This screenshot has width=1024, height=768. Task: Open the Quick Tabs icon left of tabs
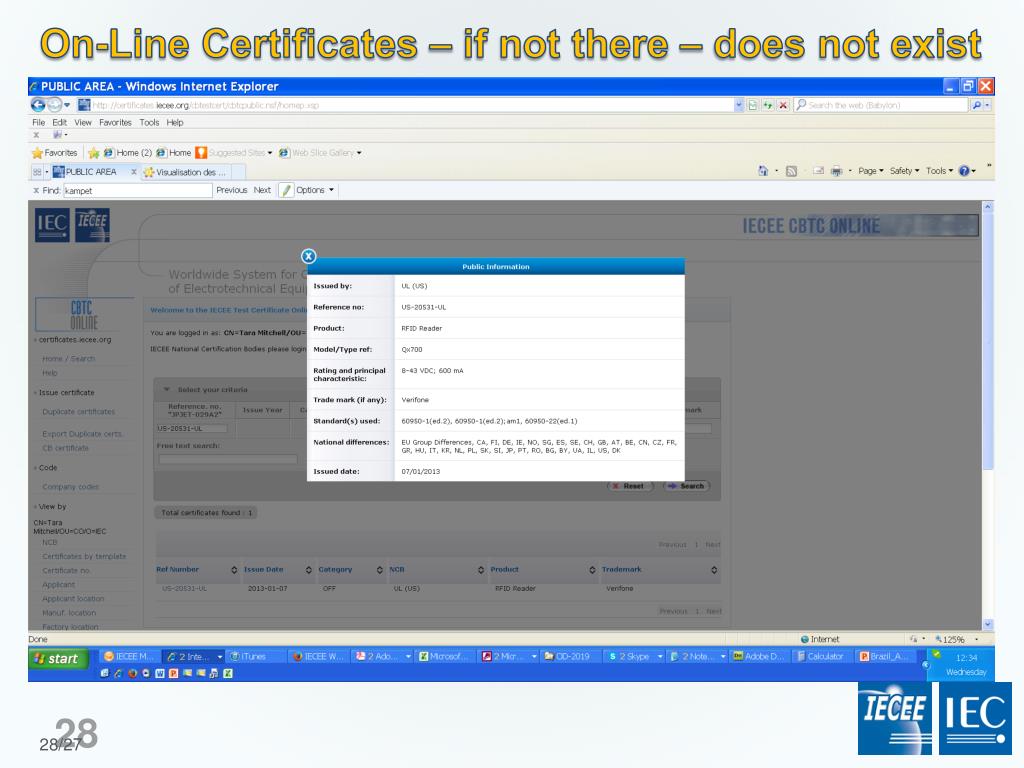[x=37, y=172]
